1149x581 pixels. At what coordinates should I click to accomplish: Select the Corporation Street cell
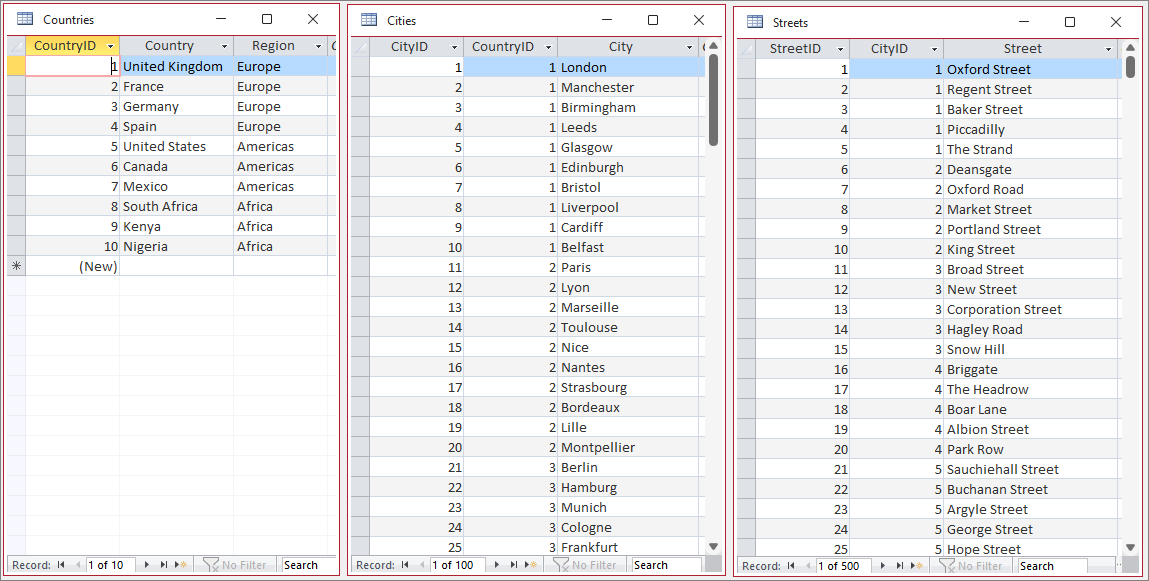click(1032, 309)
